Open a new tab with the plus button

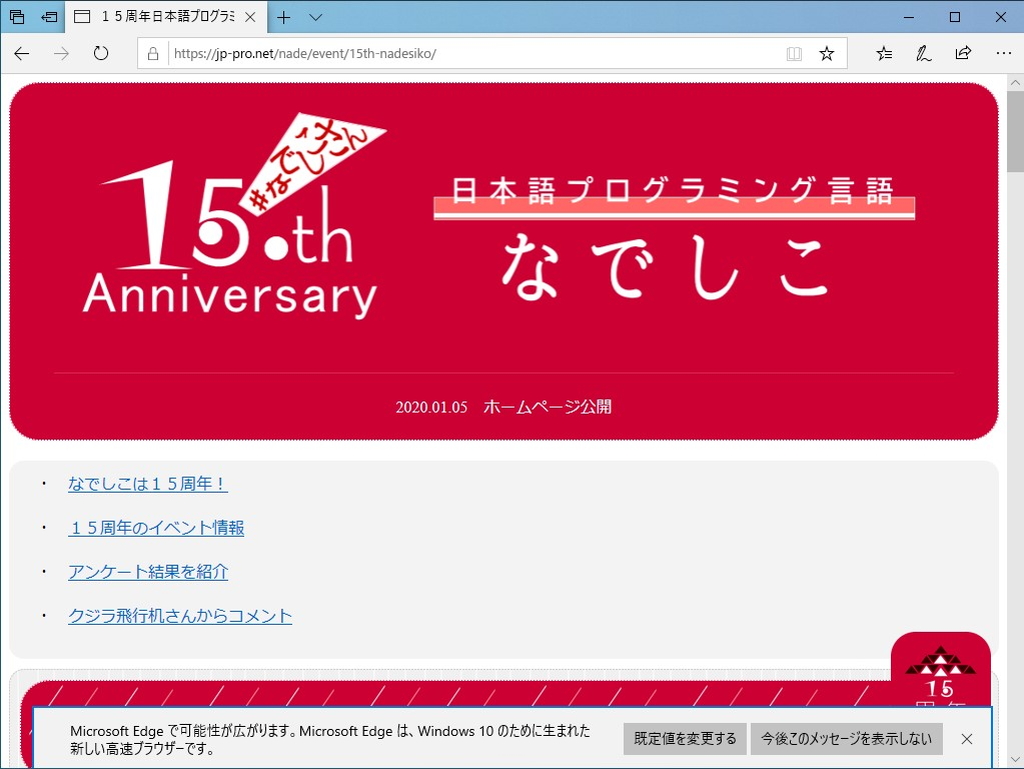tap(284, 16)
